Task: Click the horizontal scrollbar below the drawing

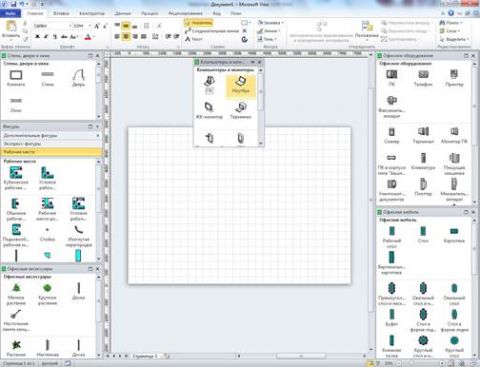Action: [x=302, y=356]
